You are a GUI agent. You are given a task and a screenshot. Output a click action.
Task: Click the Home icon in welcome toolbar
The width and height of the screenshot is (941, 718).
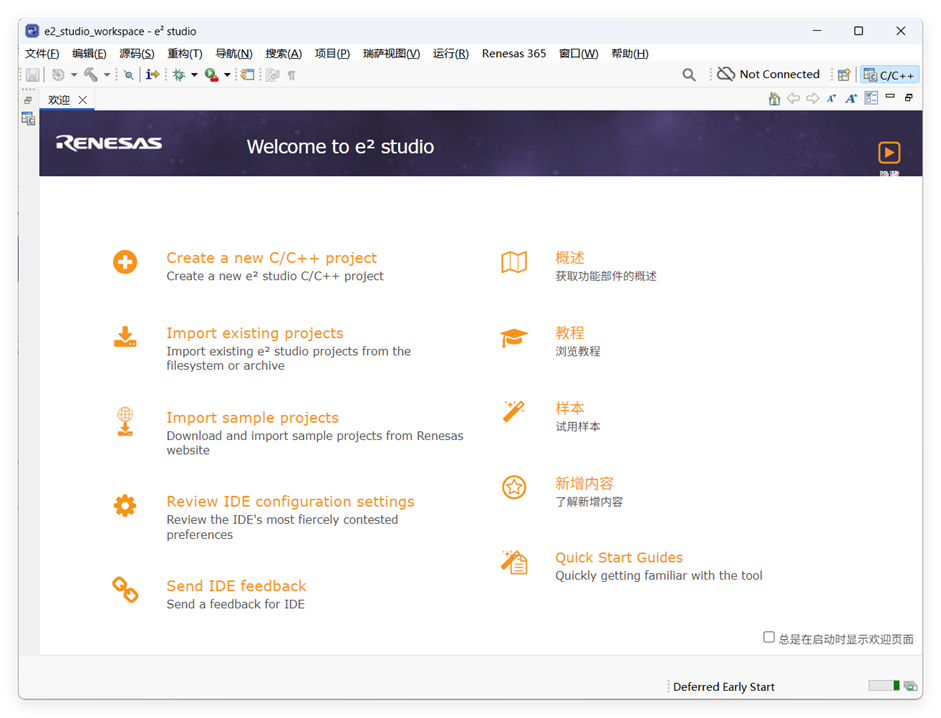click(x=774, y=98)
